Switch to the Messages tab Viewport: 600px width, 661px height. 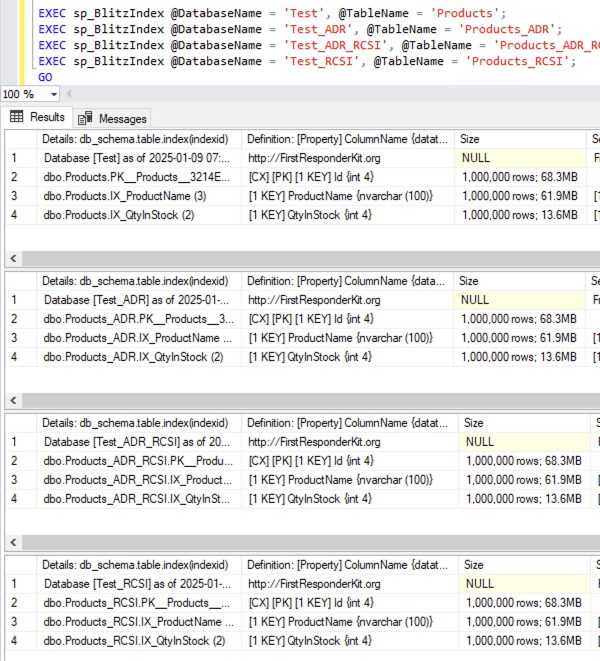113,118
